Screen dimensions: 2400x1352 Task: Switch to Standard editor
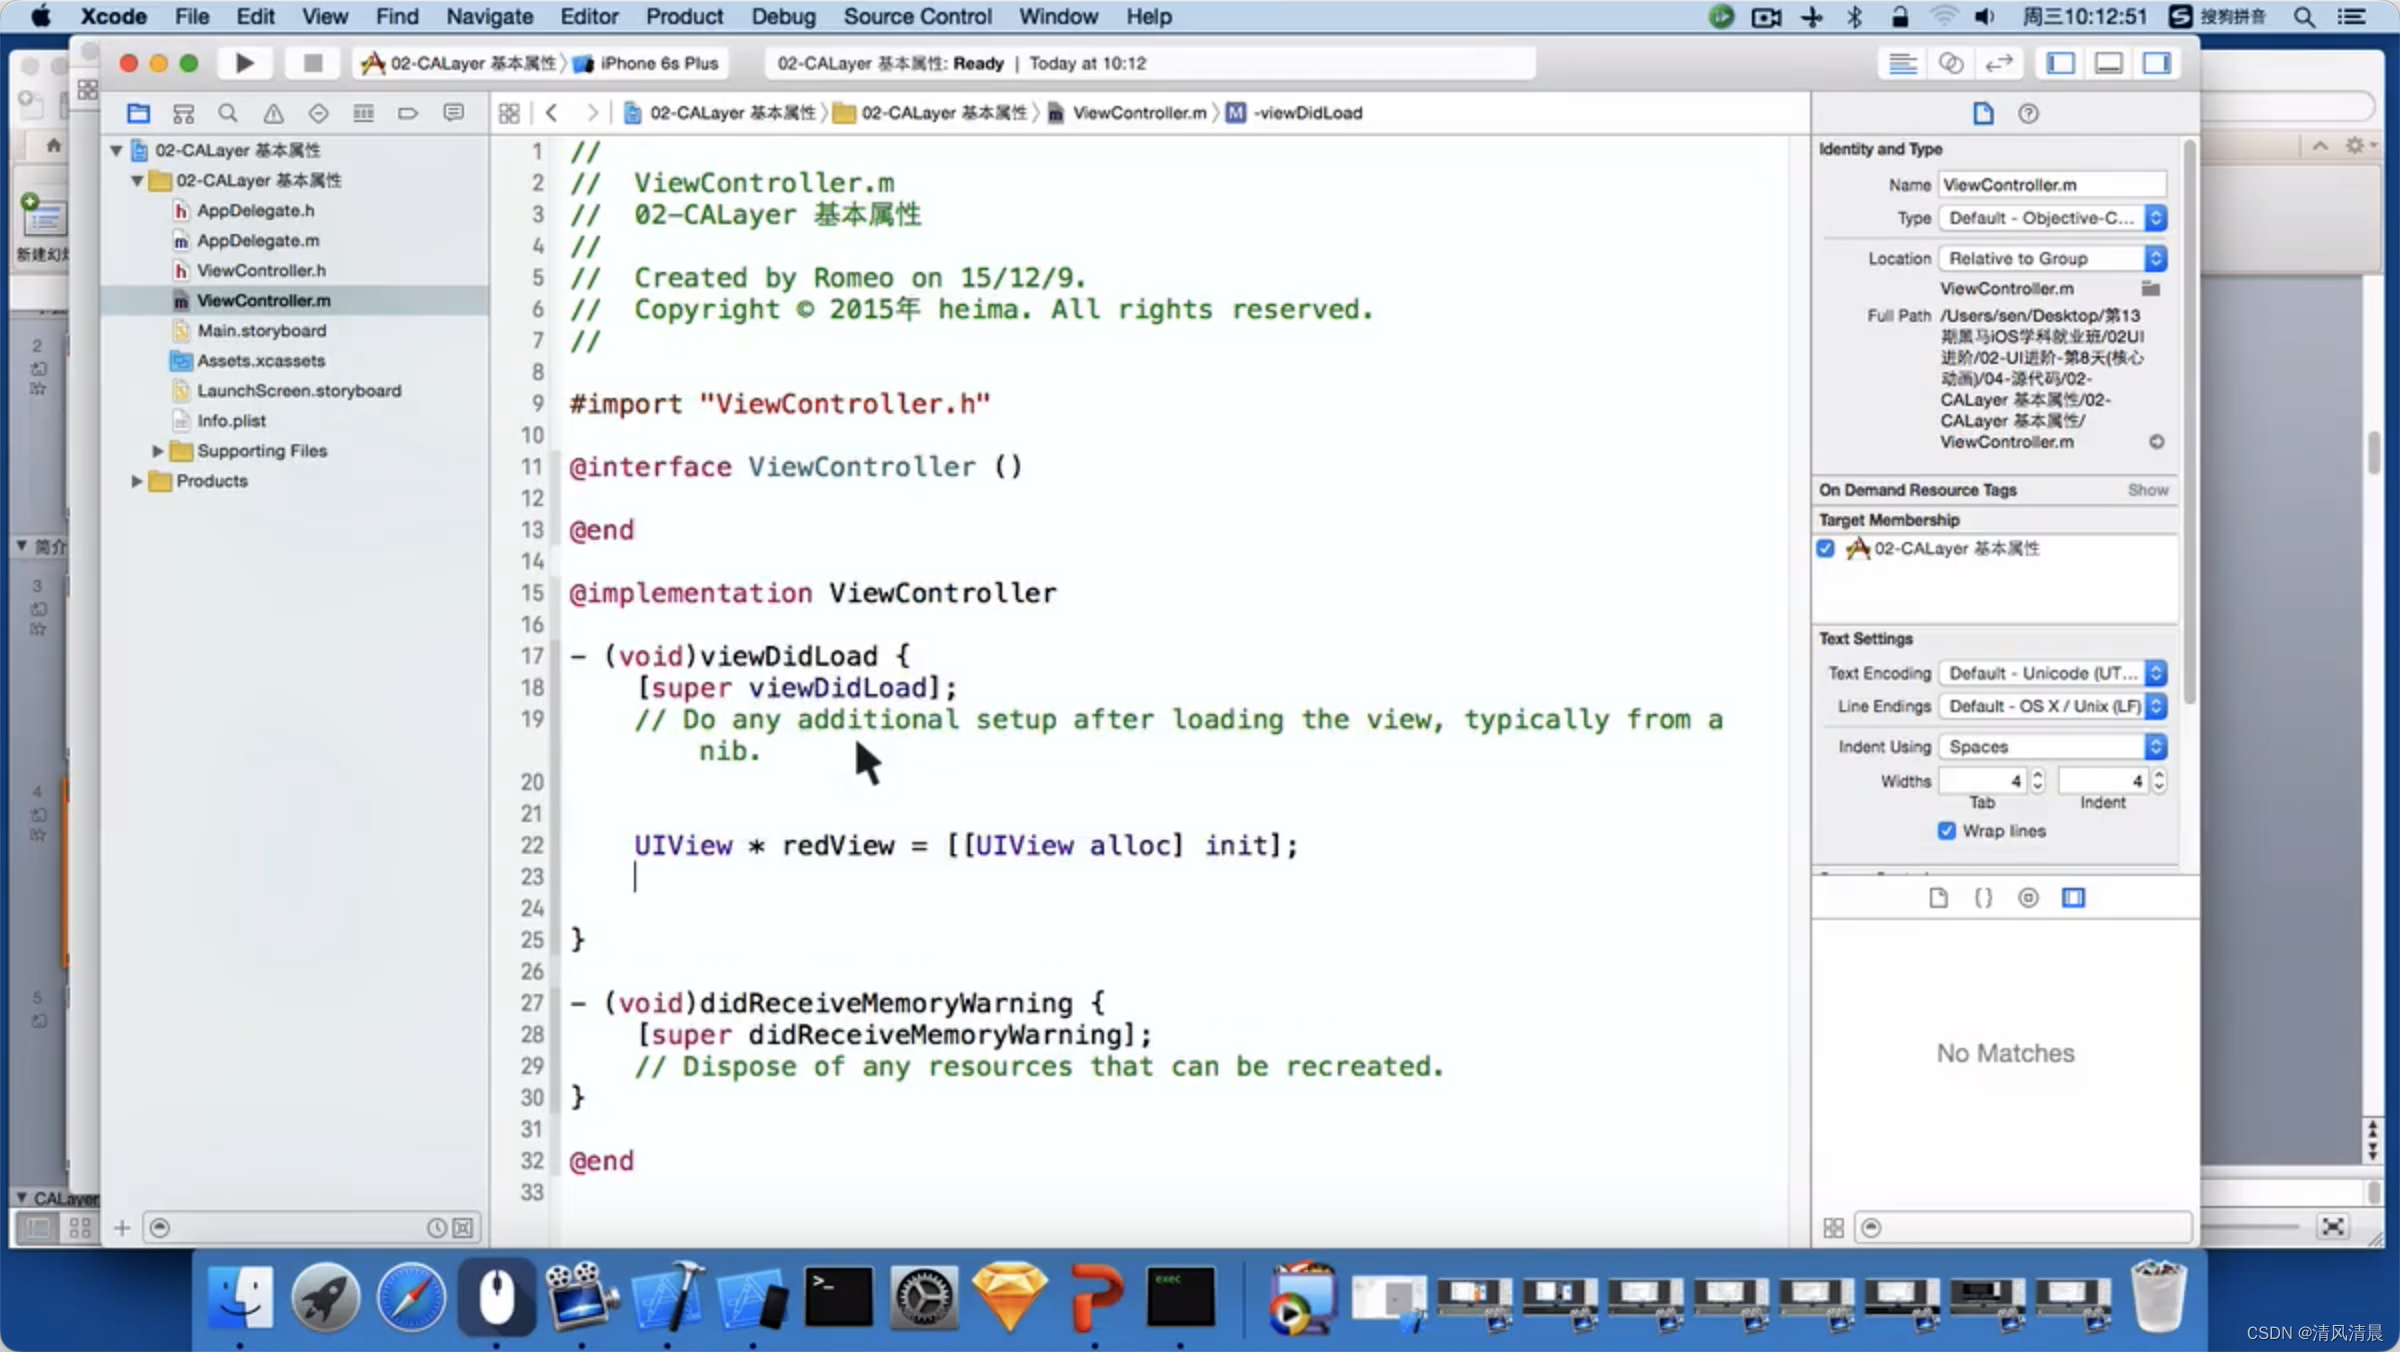pyautogui.click(x=1902, y=63)
